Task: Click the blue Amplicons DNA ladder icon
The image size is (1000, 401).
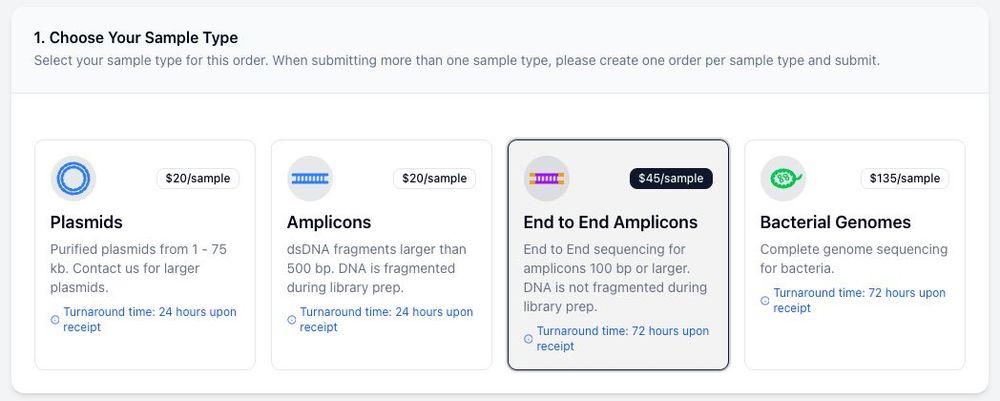Action: point(310,179)
